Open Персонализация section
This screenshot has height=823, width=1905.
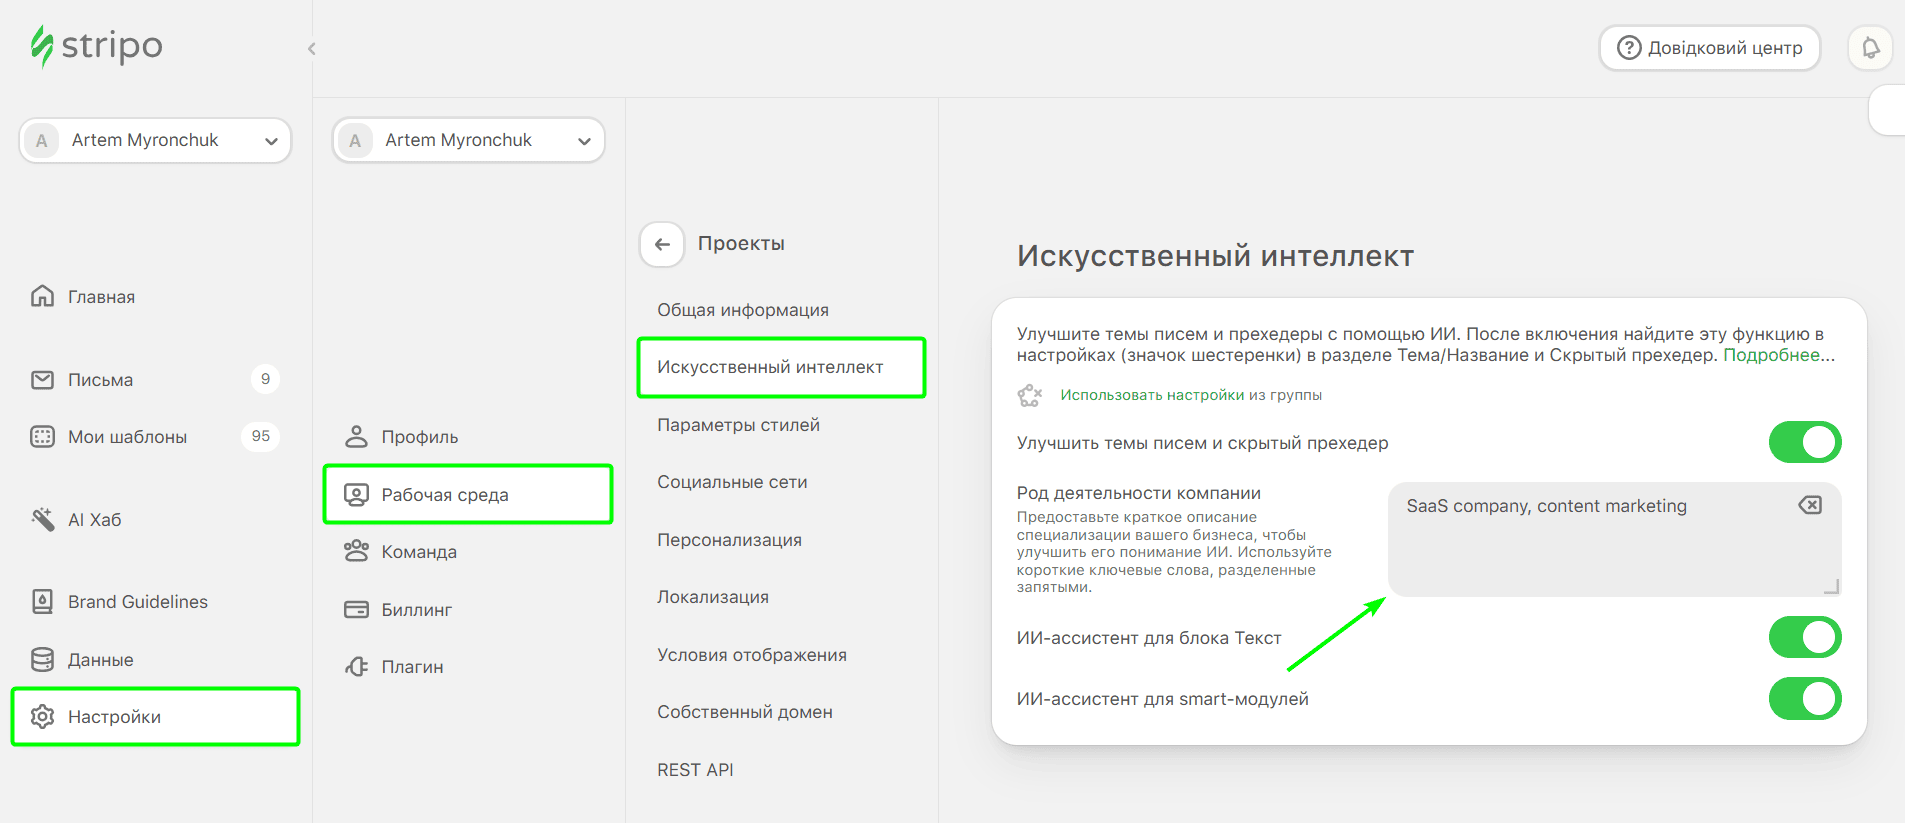pyautogui.click(x=729, y=540)
